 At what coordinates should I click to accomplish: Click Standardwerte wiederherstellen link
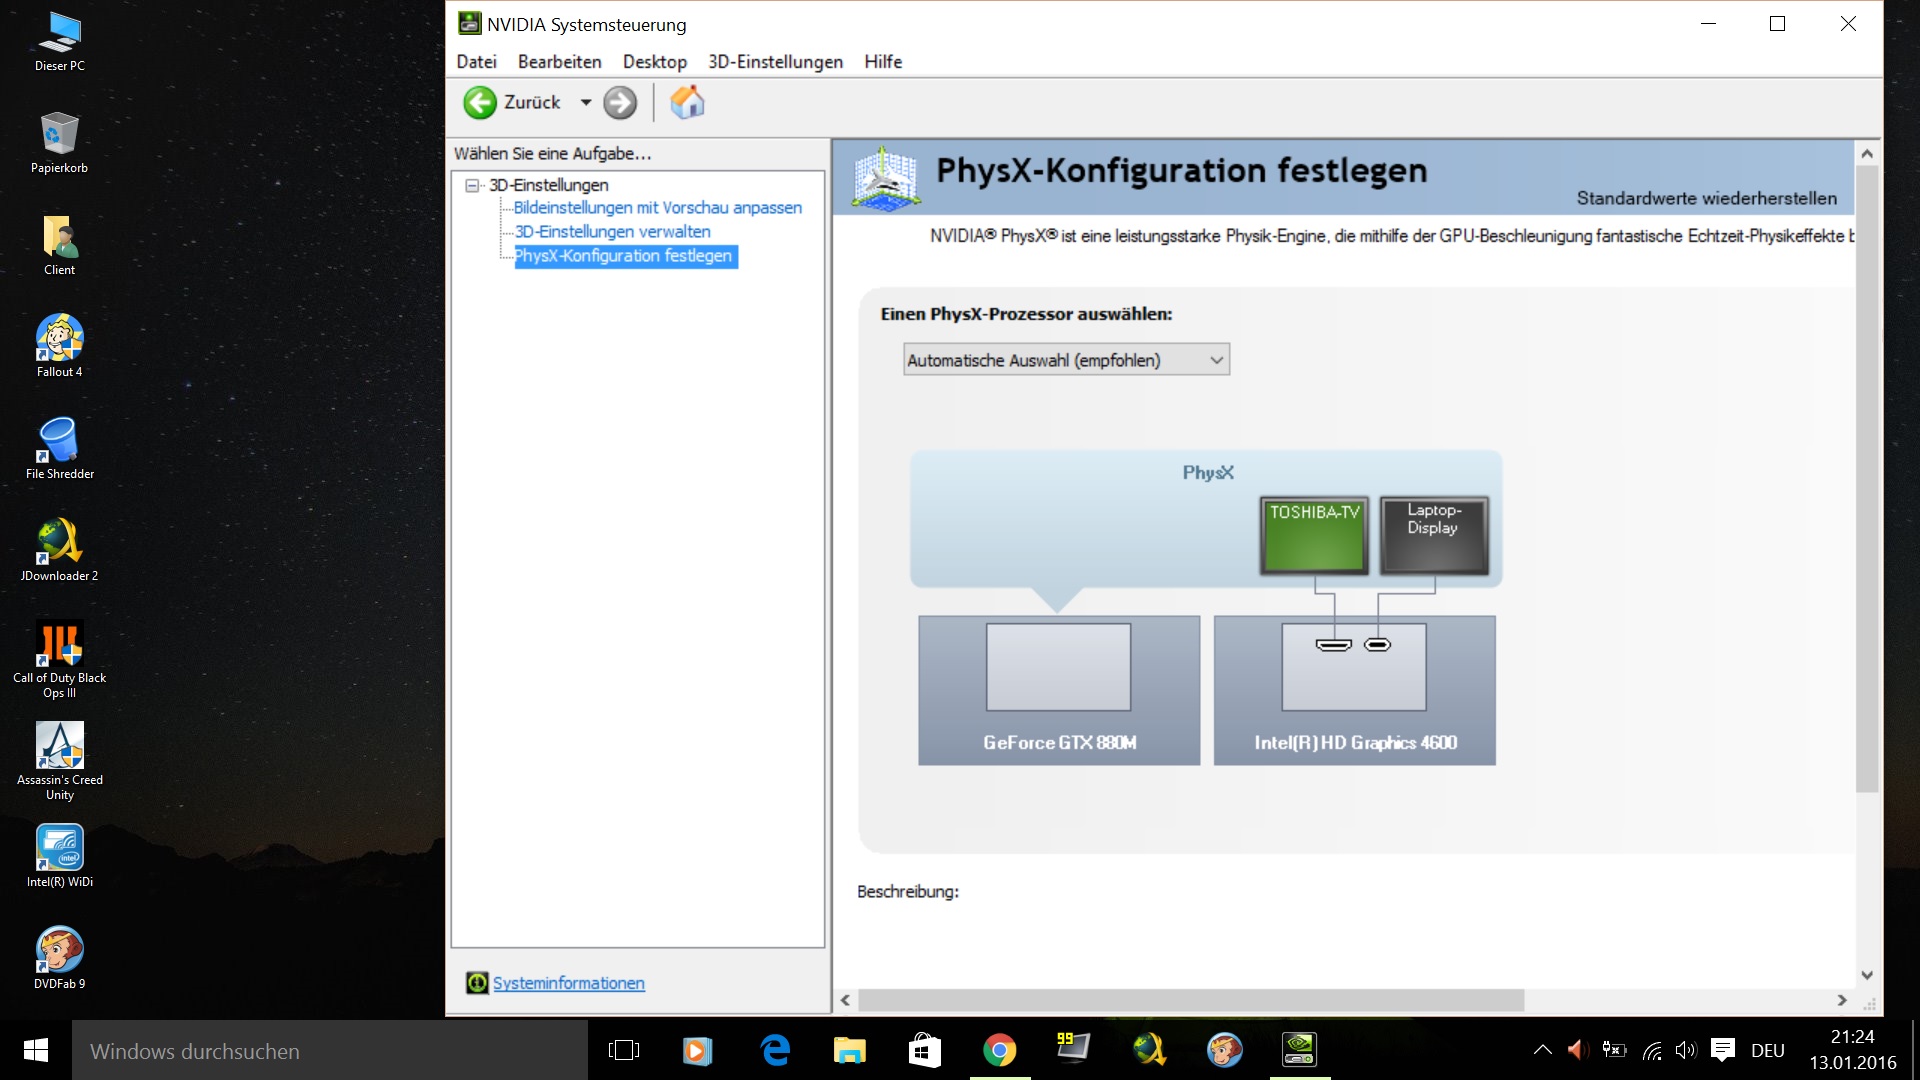point(1706,198)
